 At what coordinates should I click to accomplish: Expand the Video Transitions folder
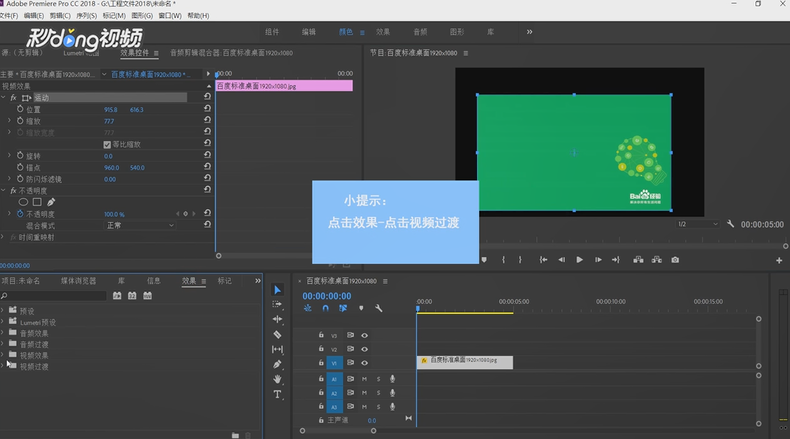pos(3,366)
